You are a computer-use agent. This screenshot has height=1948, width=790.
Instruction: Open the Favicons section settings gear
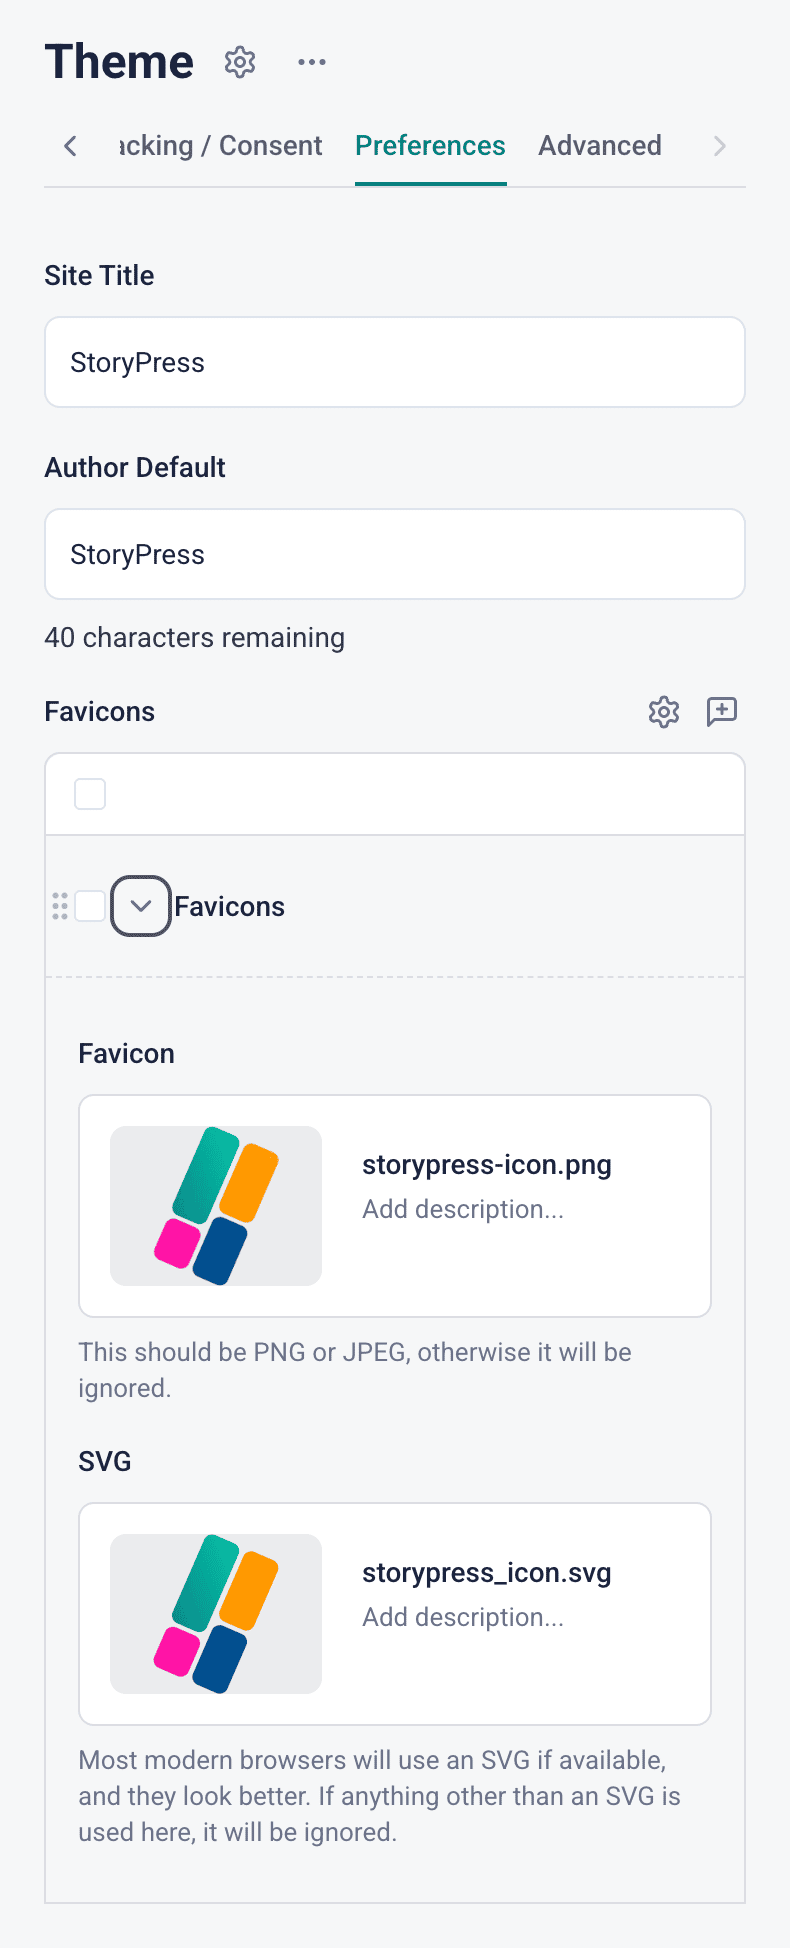pos(663,712)
